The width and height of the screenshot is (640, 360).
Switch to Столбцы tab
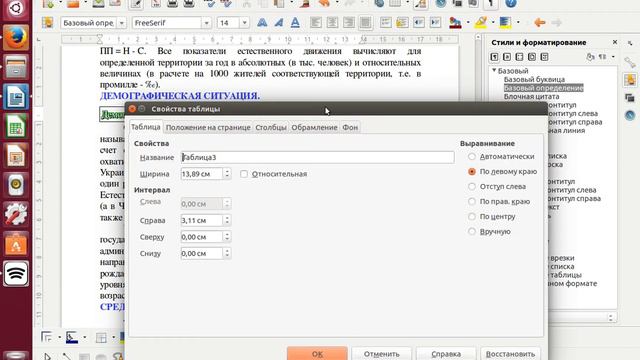(x=271, y=127)
